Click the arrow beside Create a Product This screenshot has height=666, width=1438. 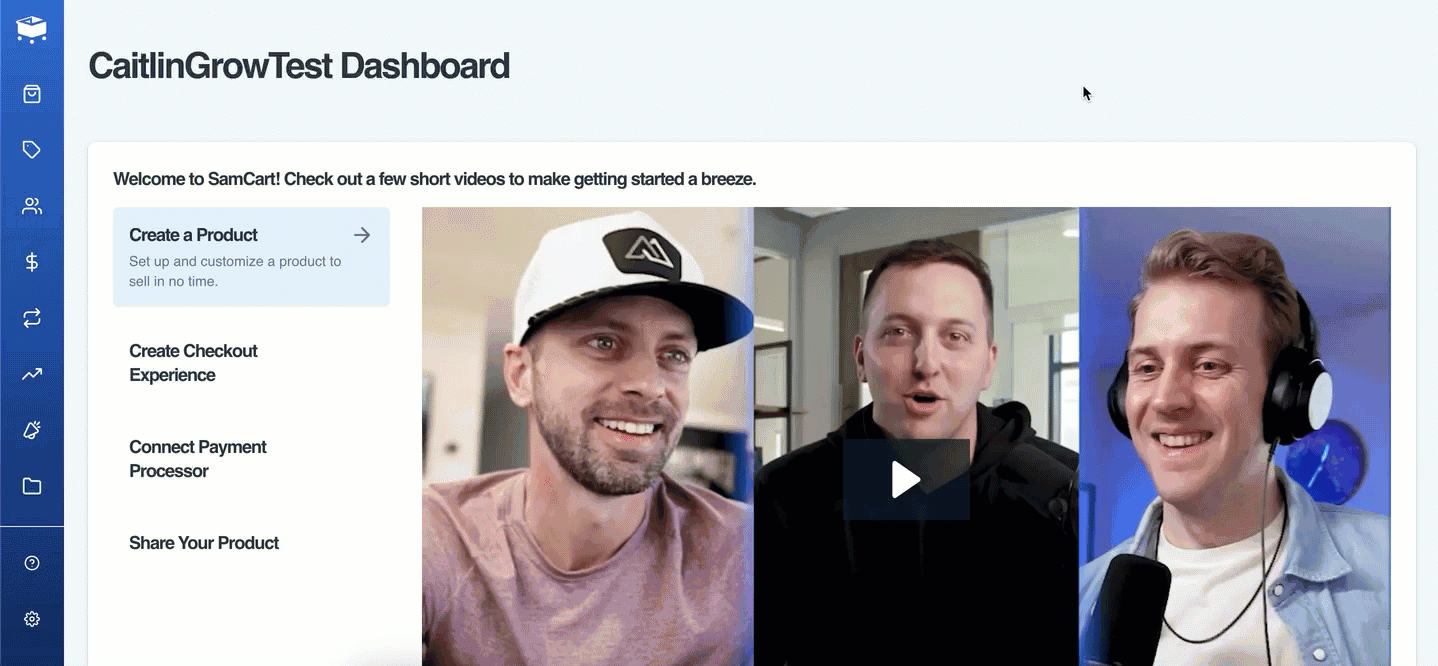pos(362,235)
